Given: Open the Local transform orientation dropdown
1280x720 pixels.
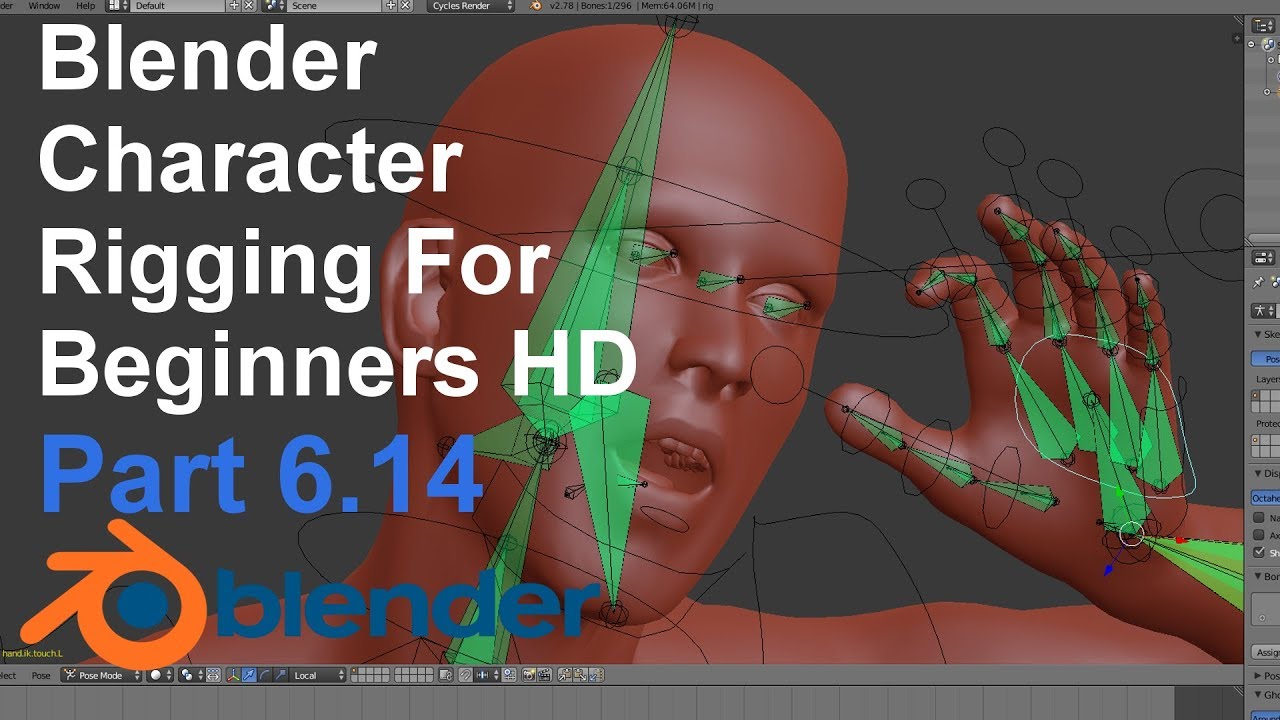Looking at the screenshot, I should point(318,676).
